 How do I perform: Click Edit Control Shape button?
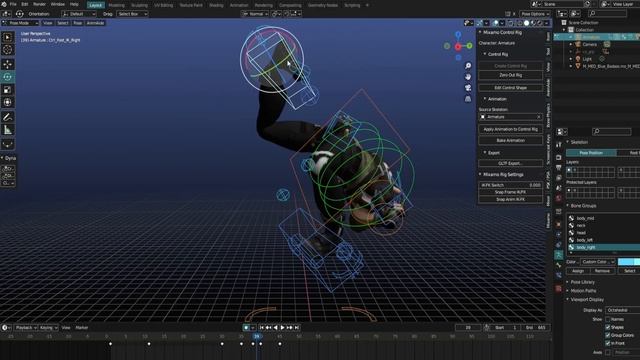point(511,88)
